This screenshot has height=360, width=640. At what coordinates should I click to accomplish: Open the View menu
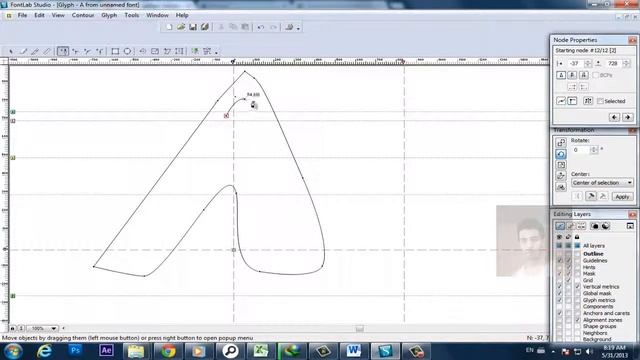click(x=58, y=15)
